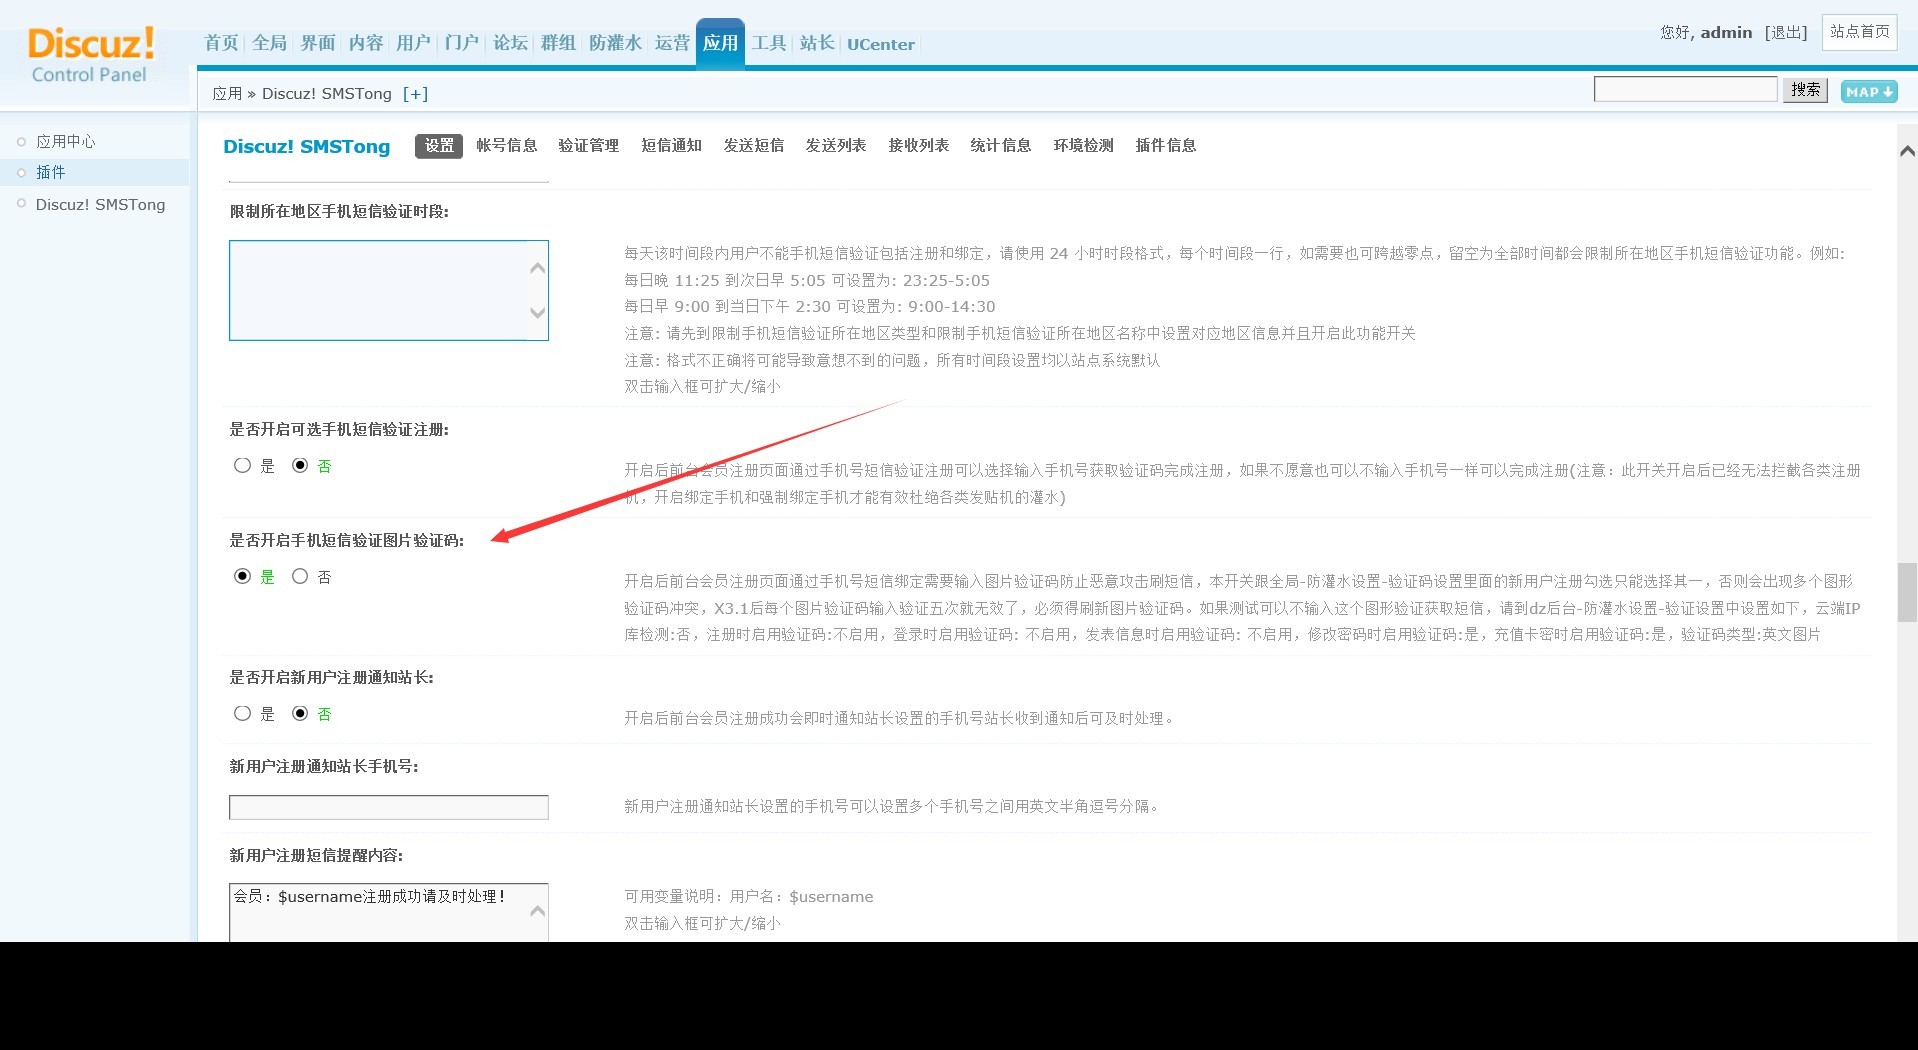Open Discuz! SMSTong in the sidebar
Screen dimensions: 1918x1050
(x=100, y=204)
